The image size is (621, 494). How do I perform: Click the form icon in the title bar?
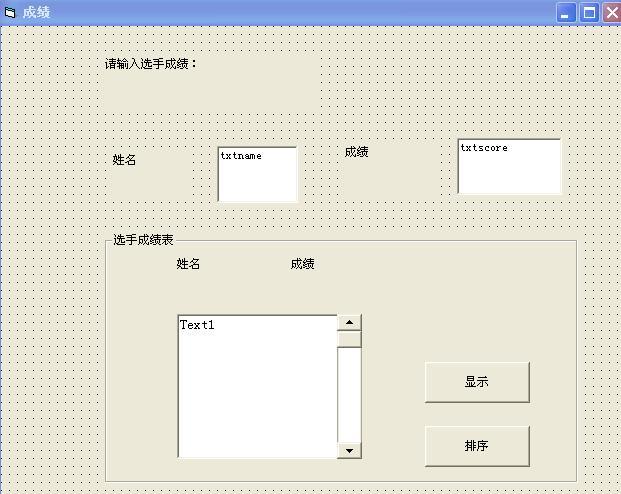(10, 13)
